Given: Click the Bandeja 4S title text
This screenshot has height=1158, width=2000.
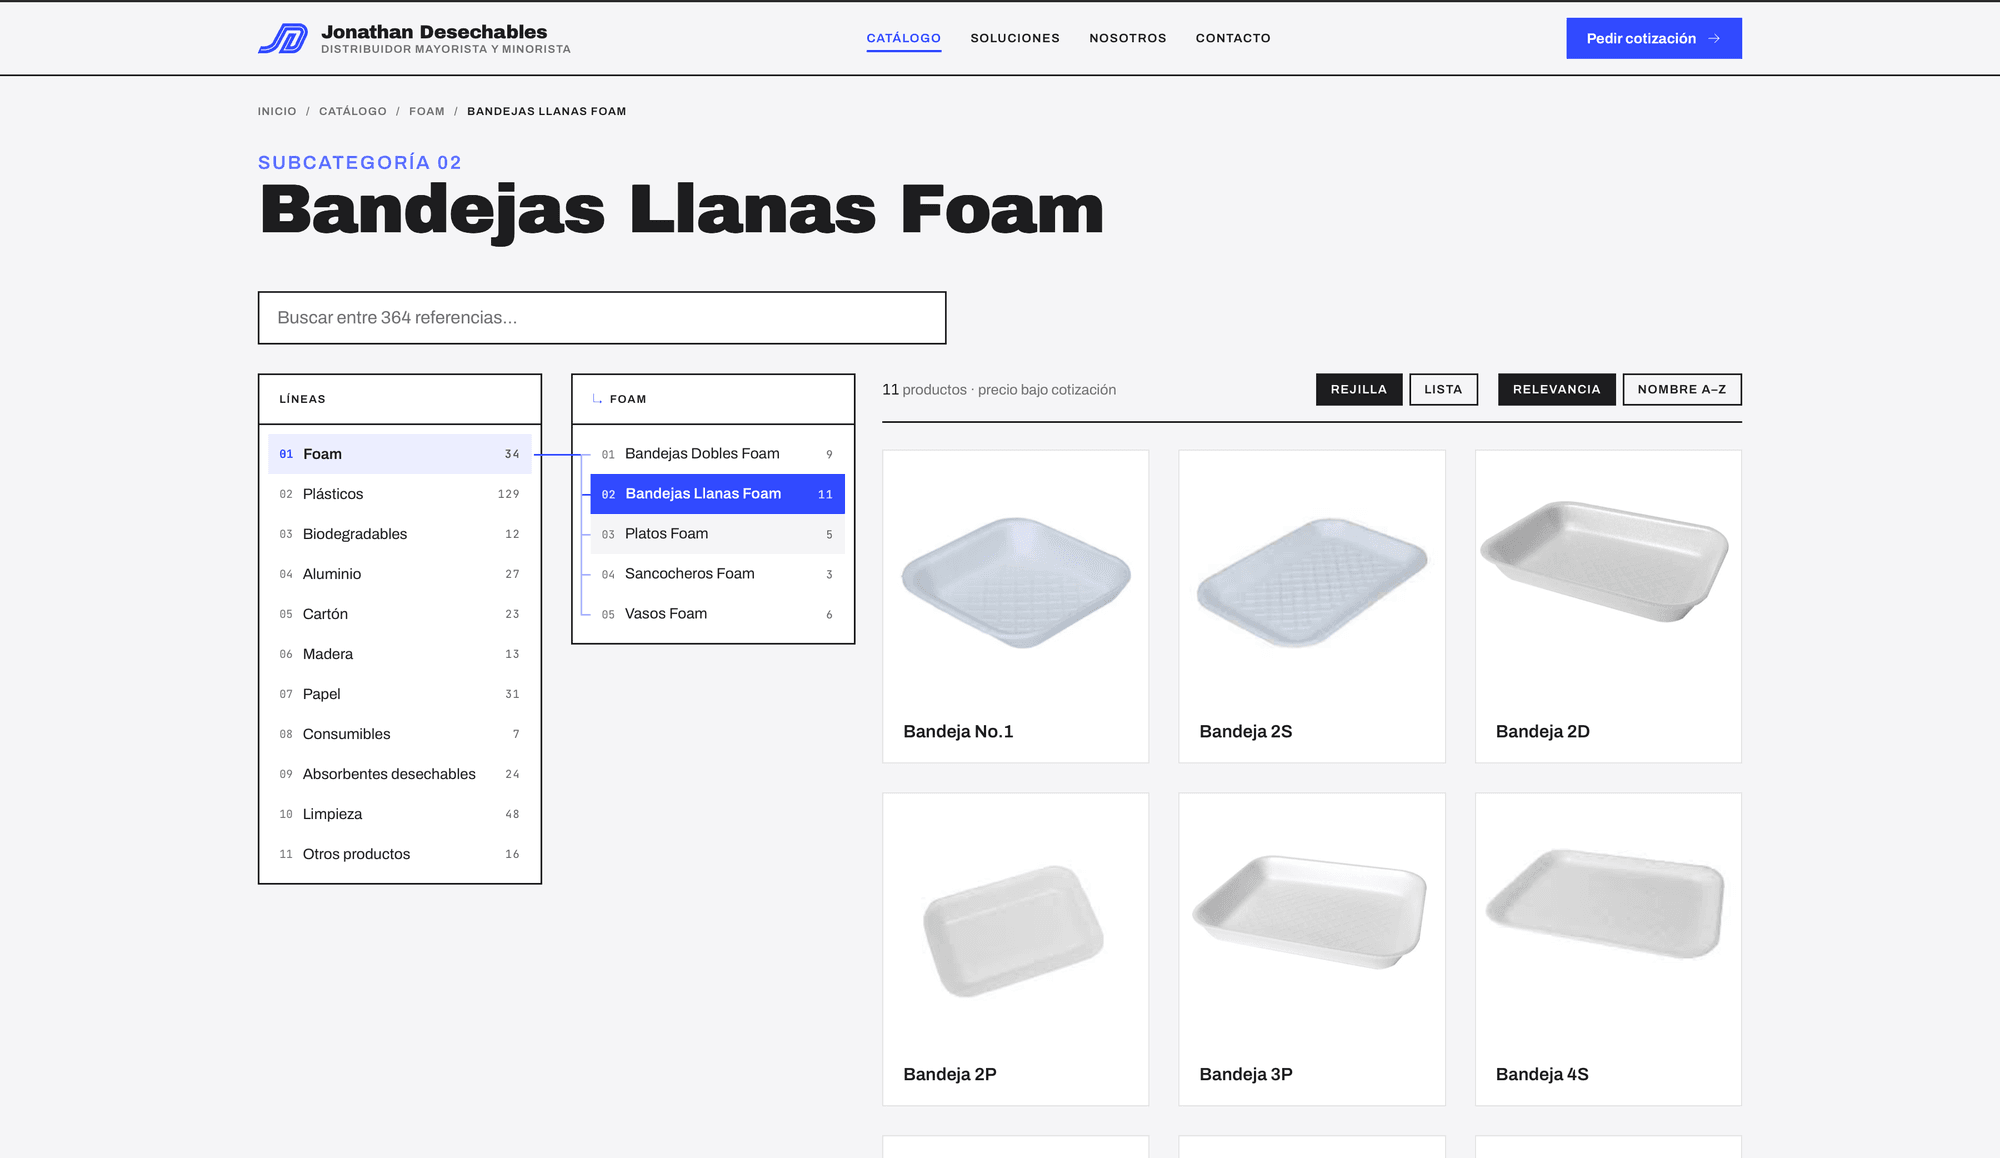Looking at the screenshot, I should 1542,1074.
